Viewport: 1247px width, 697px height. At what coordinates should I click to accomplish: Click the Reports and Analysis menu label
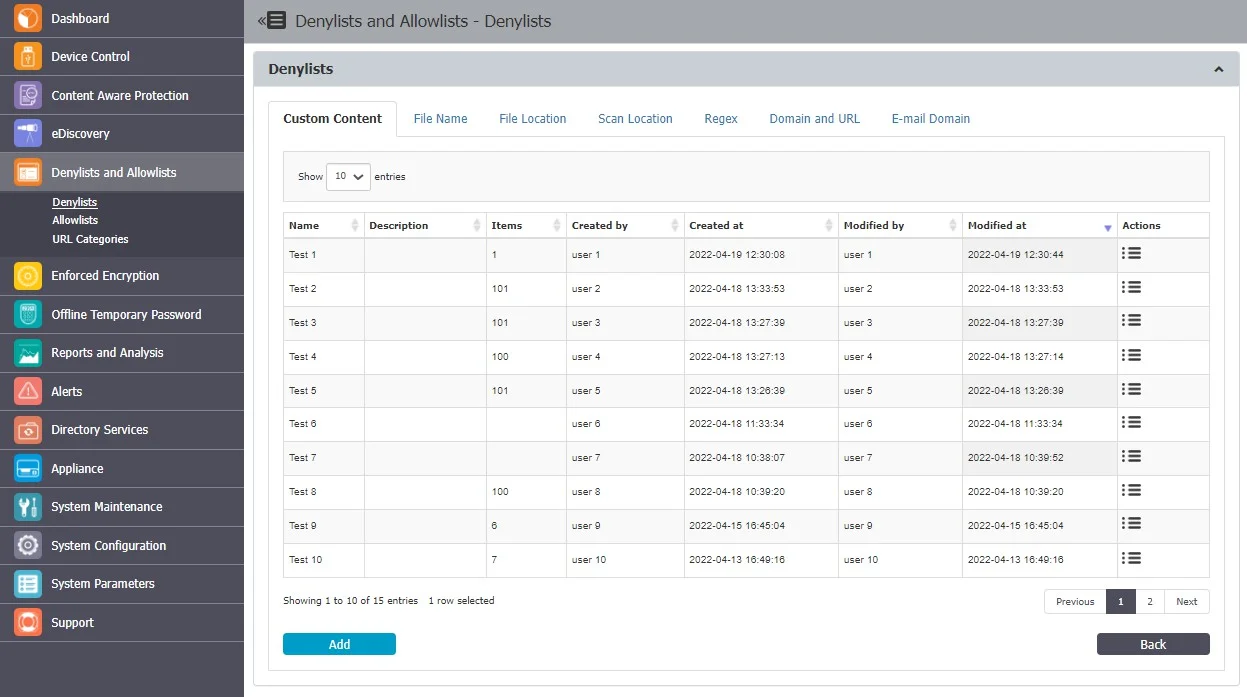pos(107,352)
